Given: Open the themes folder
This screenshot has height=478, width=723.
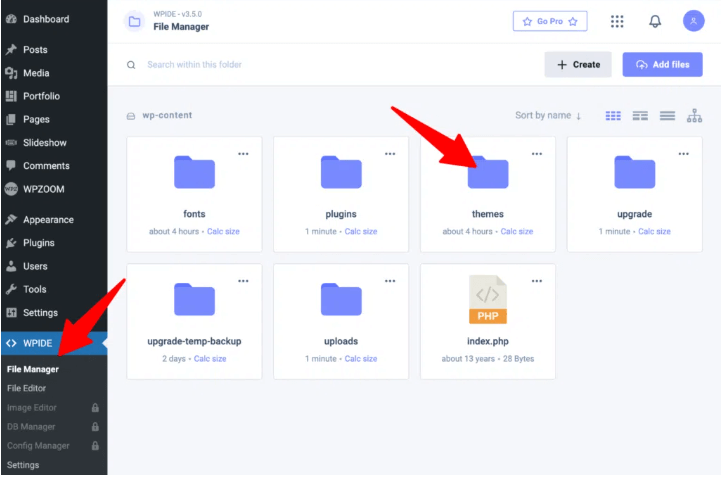Looking at the screenshot, I should point(488,173).
